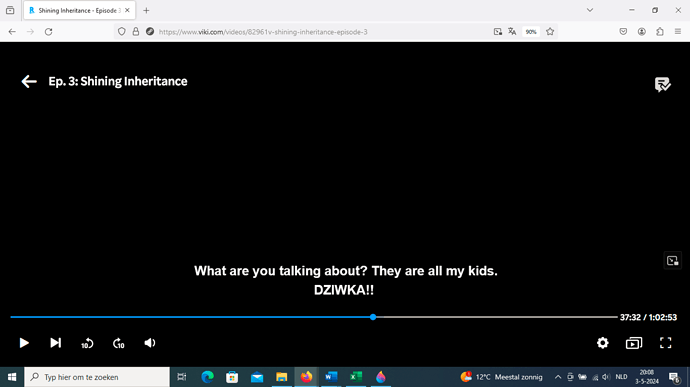Viewport: 690px width, 387px height.
Task: Open Firefox View recent browsing
Action: click(x=10, y=11)
